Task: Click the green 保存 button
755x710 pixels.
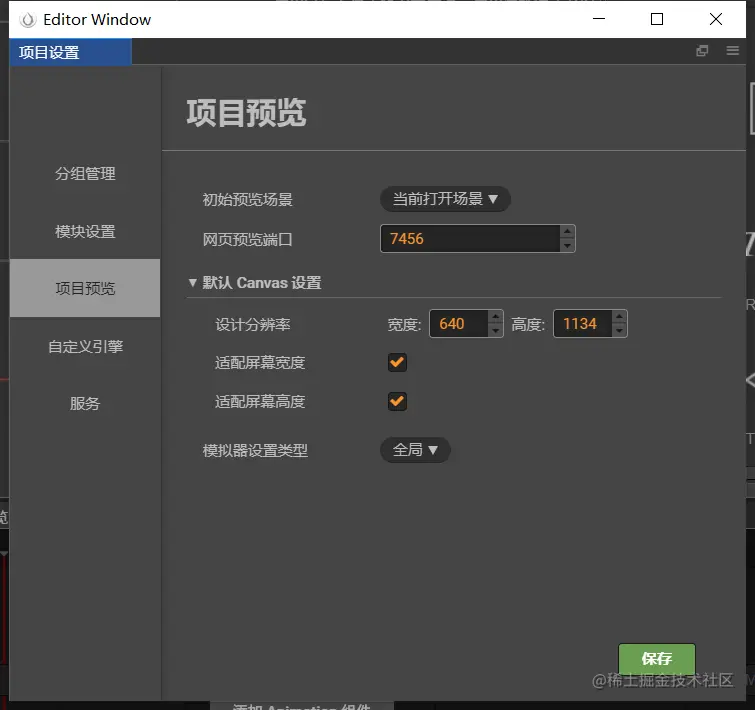Action: click(x=657, y=659)
